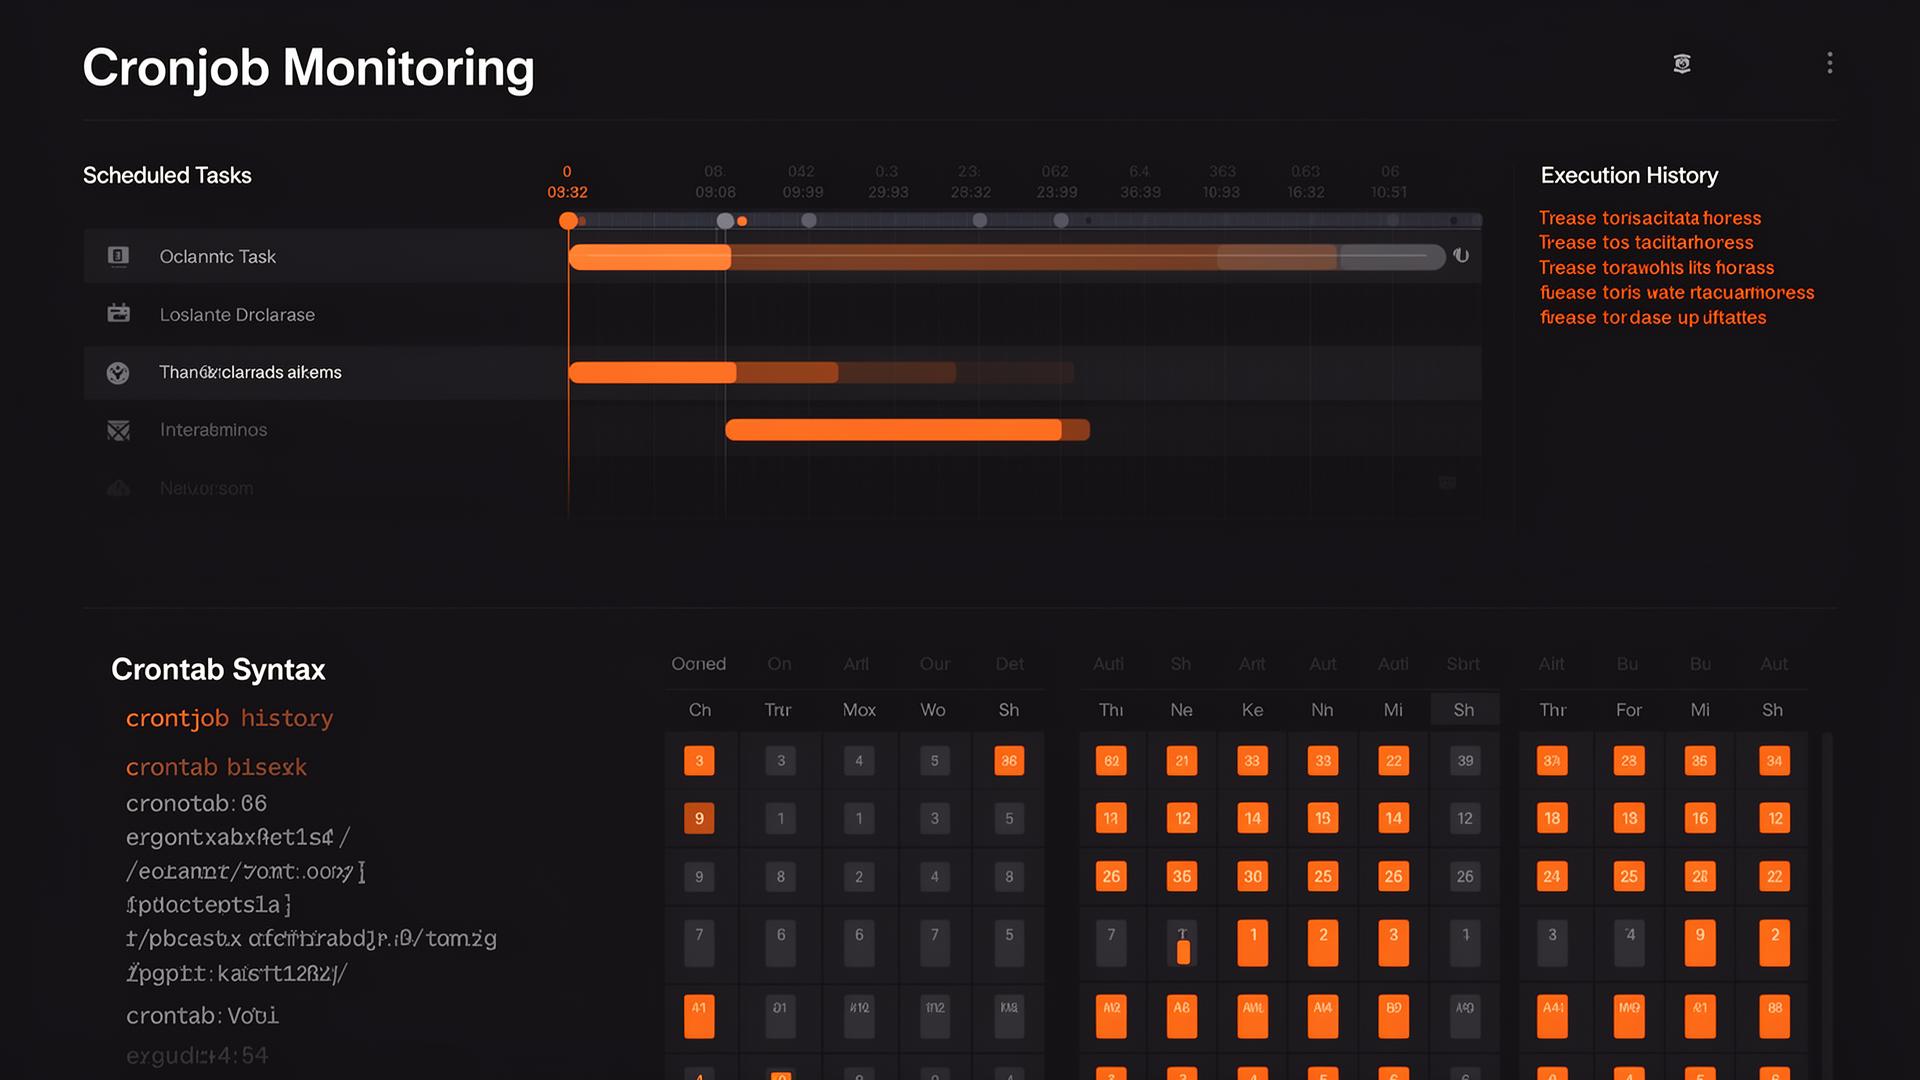
Task: Click the Interabminos orange progress bar
Action: [x=893, y=430]
